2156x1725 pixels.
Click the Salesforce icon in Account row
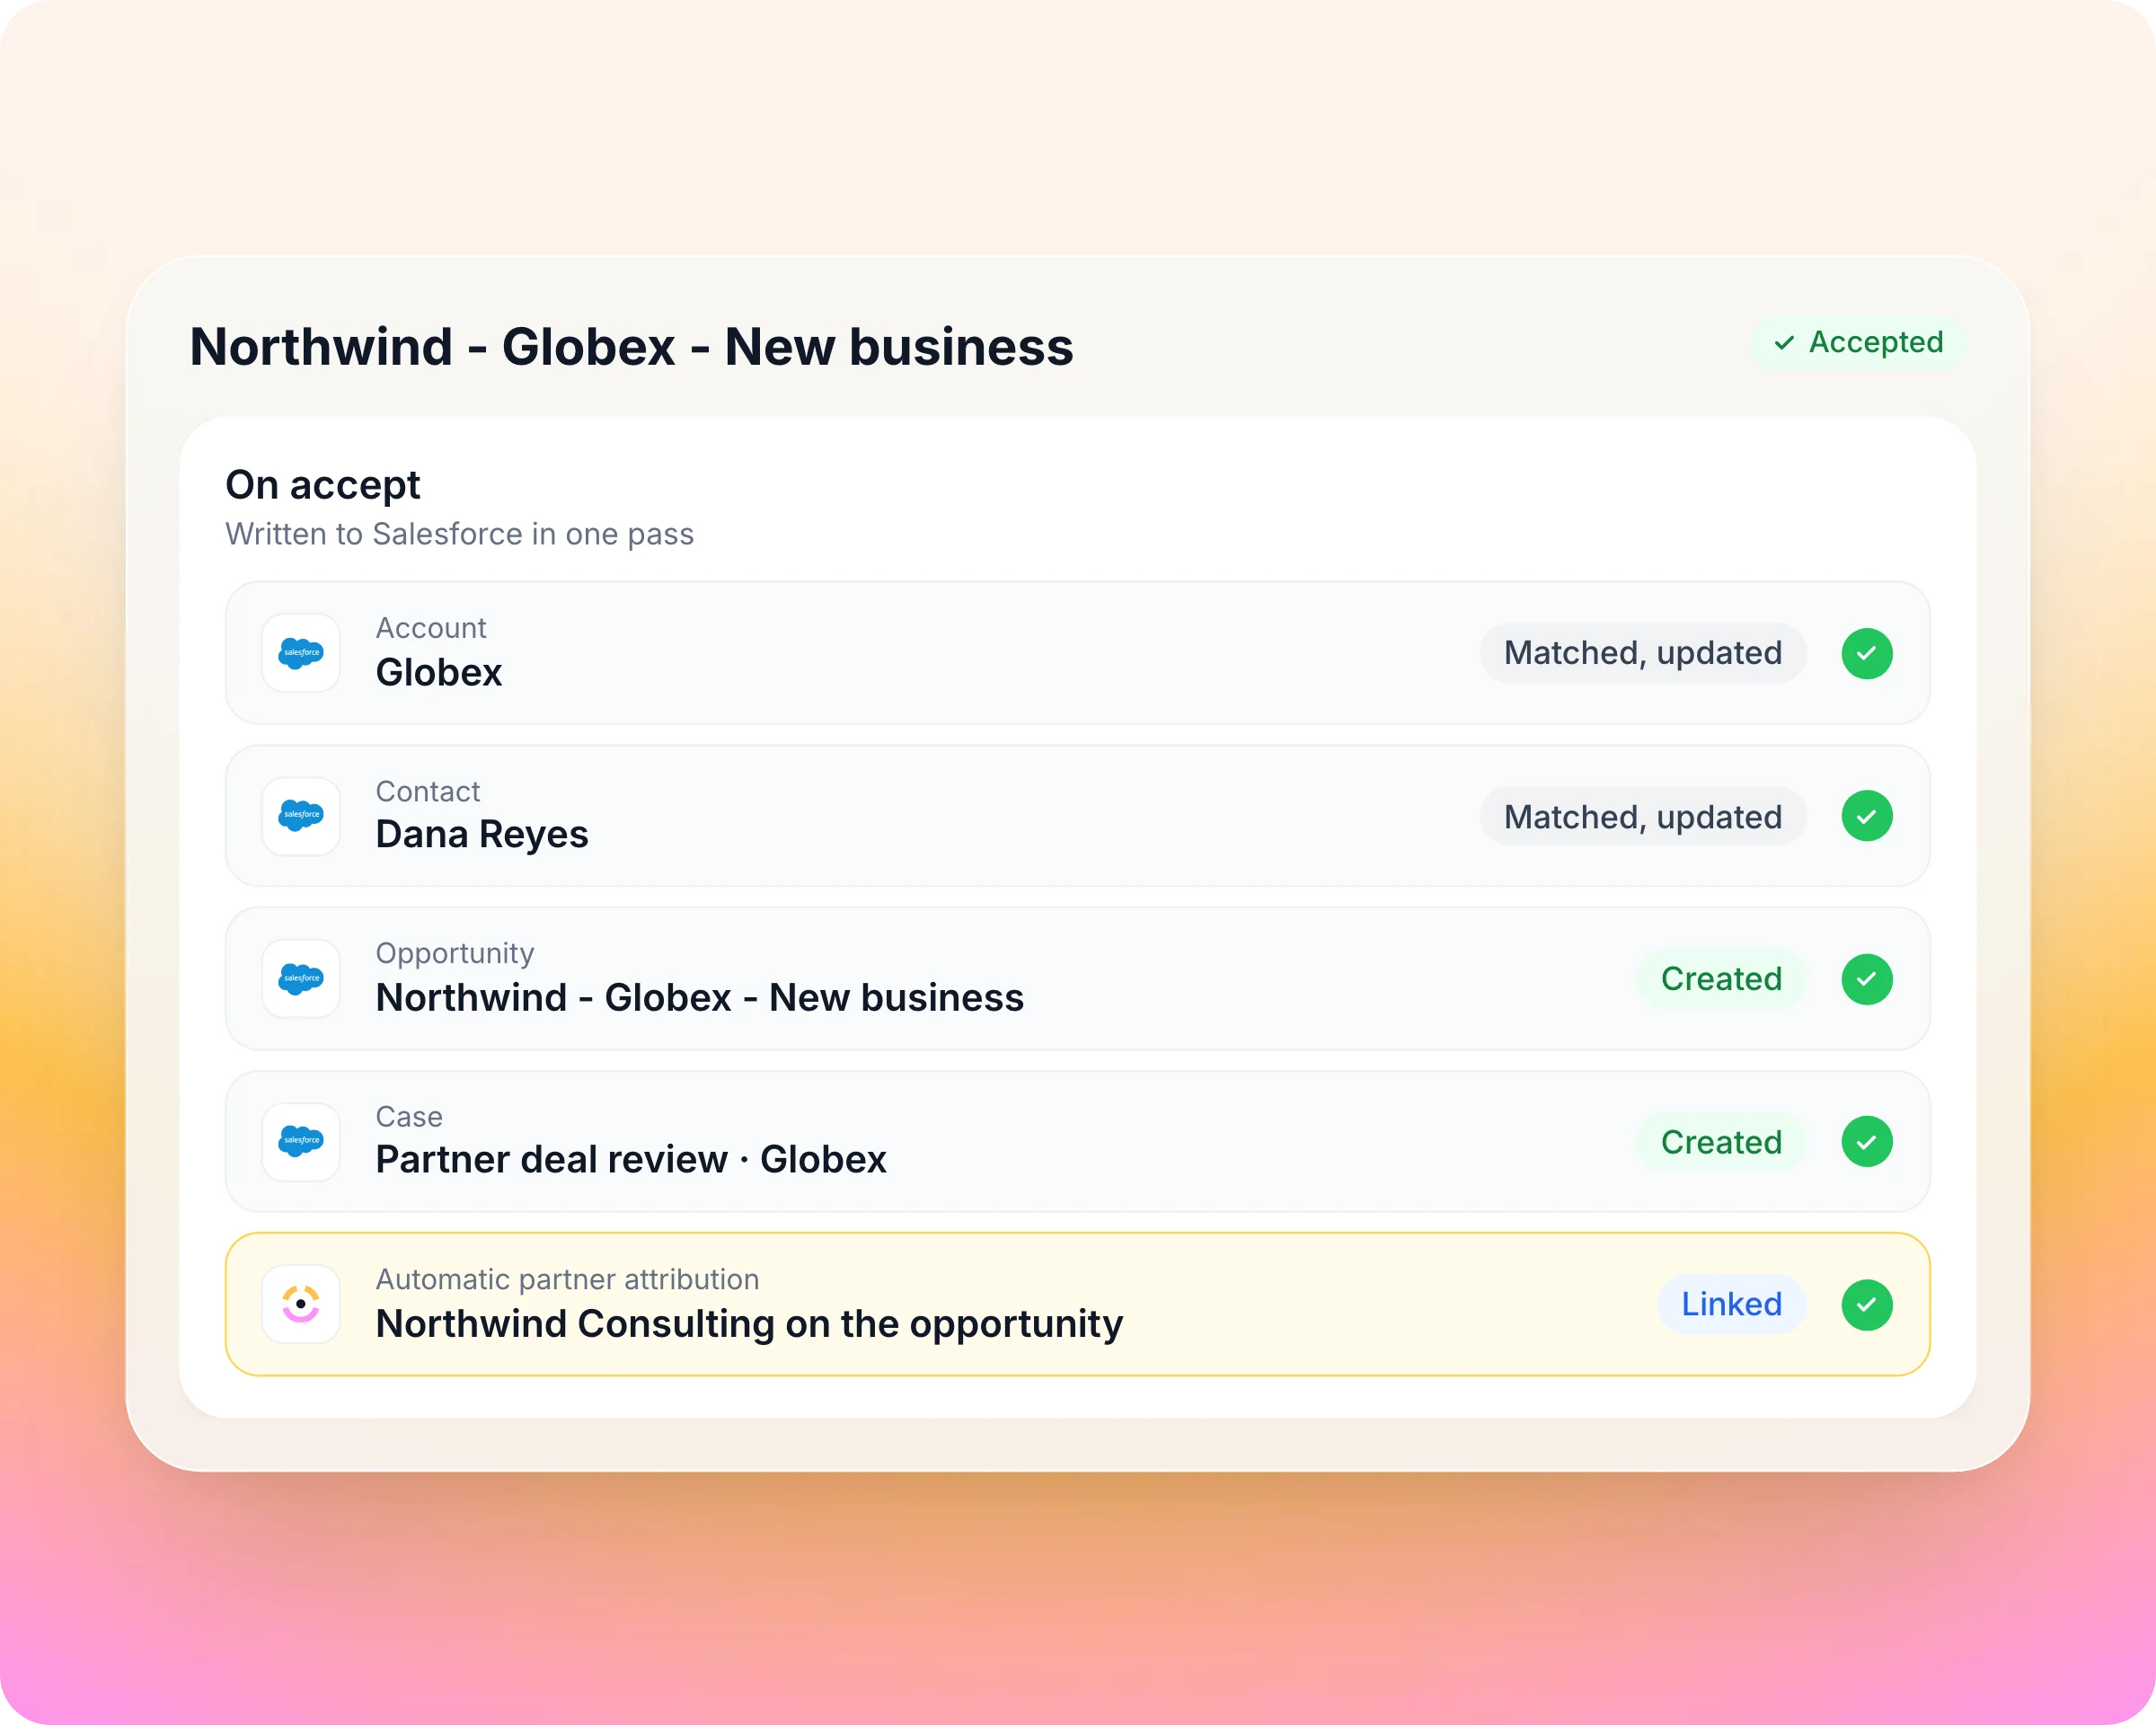(301, 653)
